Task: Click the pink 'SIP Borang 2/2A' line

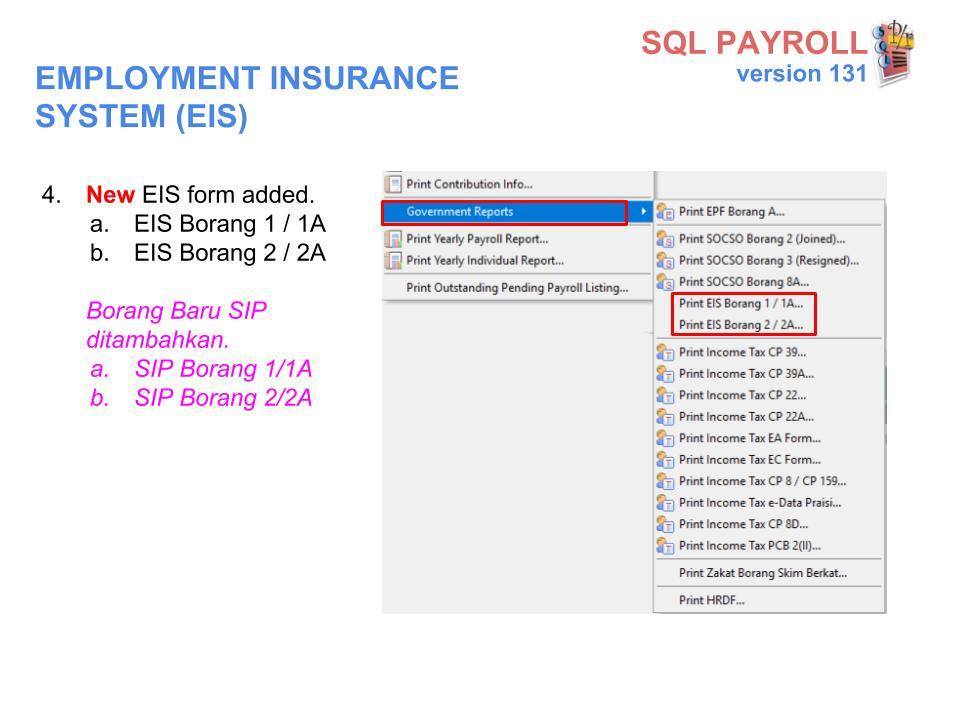Action: (x=223, y=398)
